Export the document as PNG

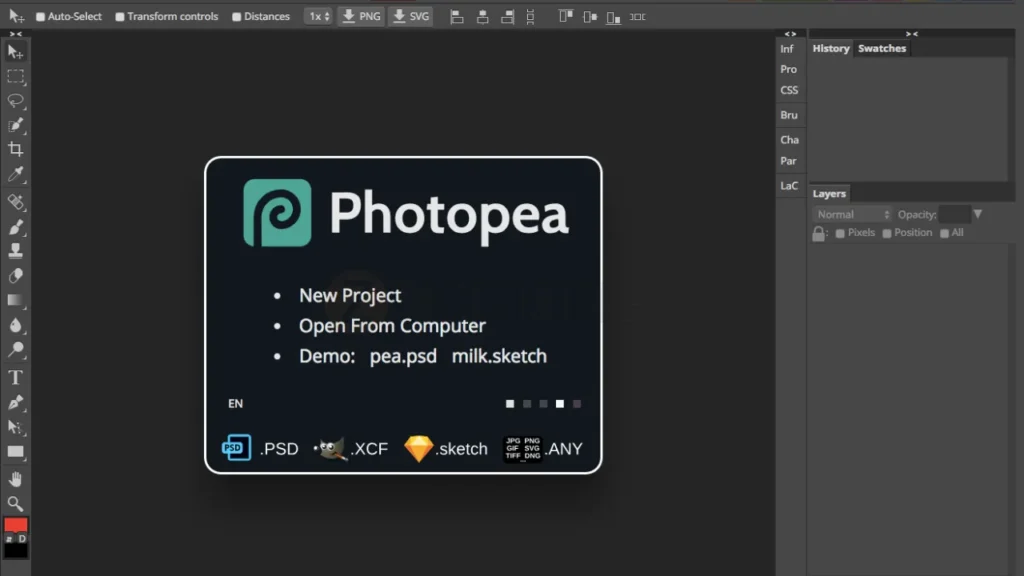click(x=360, y=16)
